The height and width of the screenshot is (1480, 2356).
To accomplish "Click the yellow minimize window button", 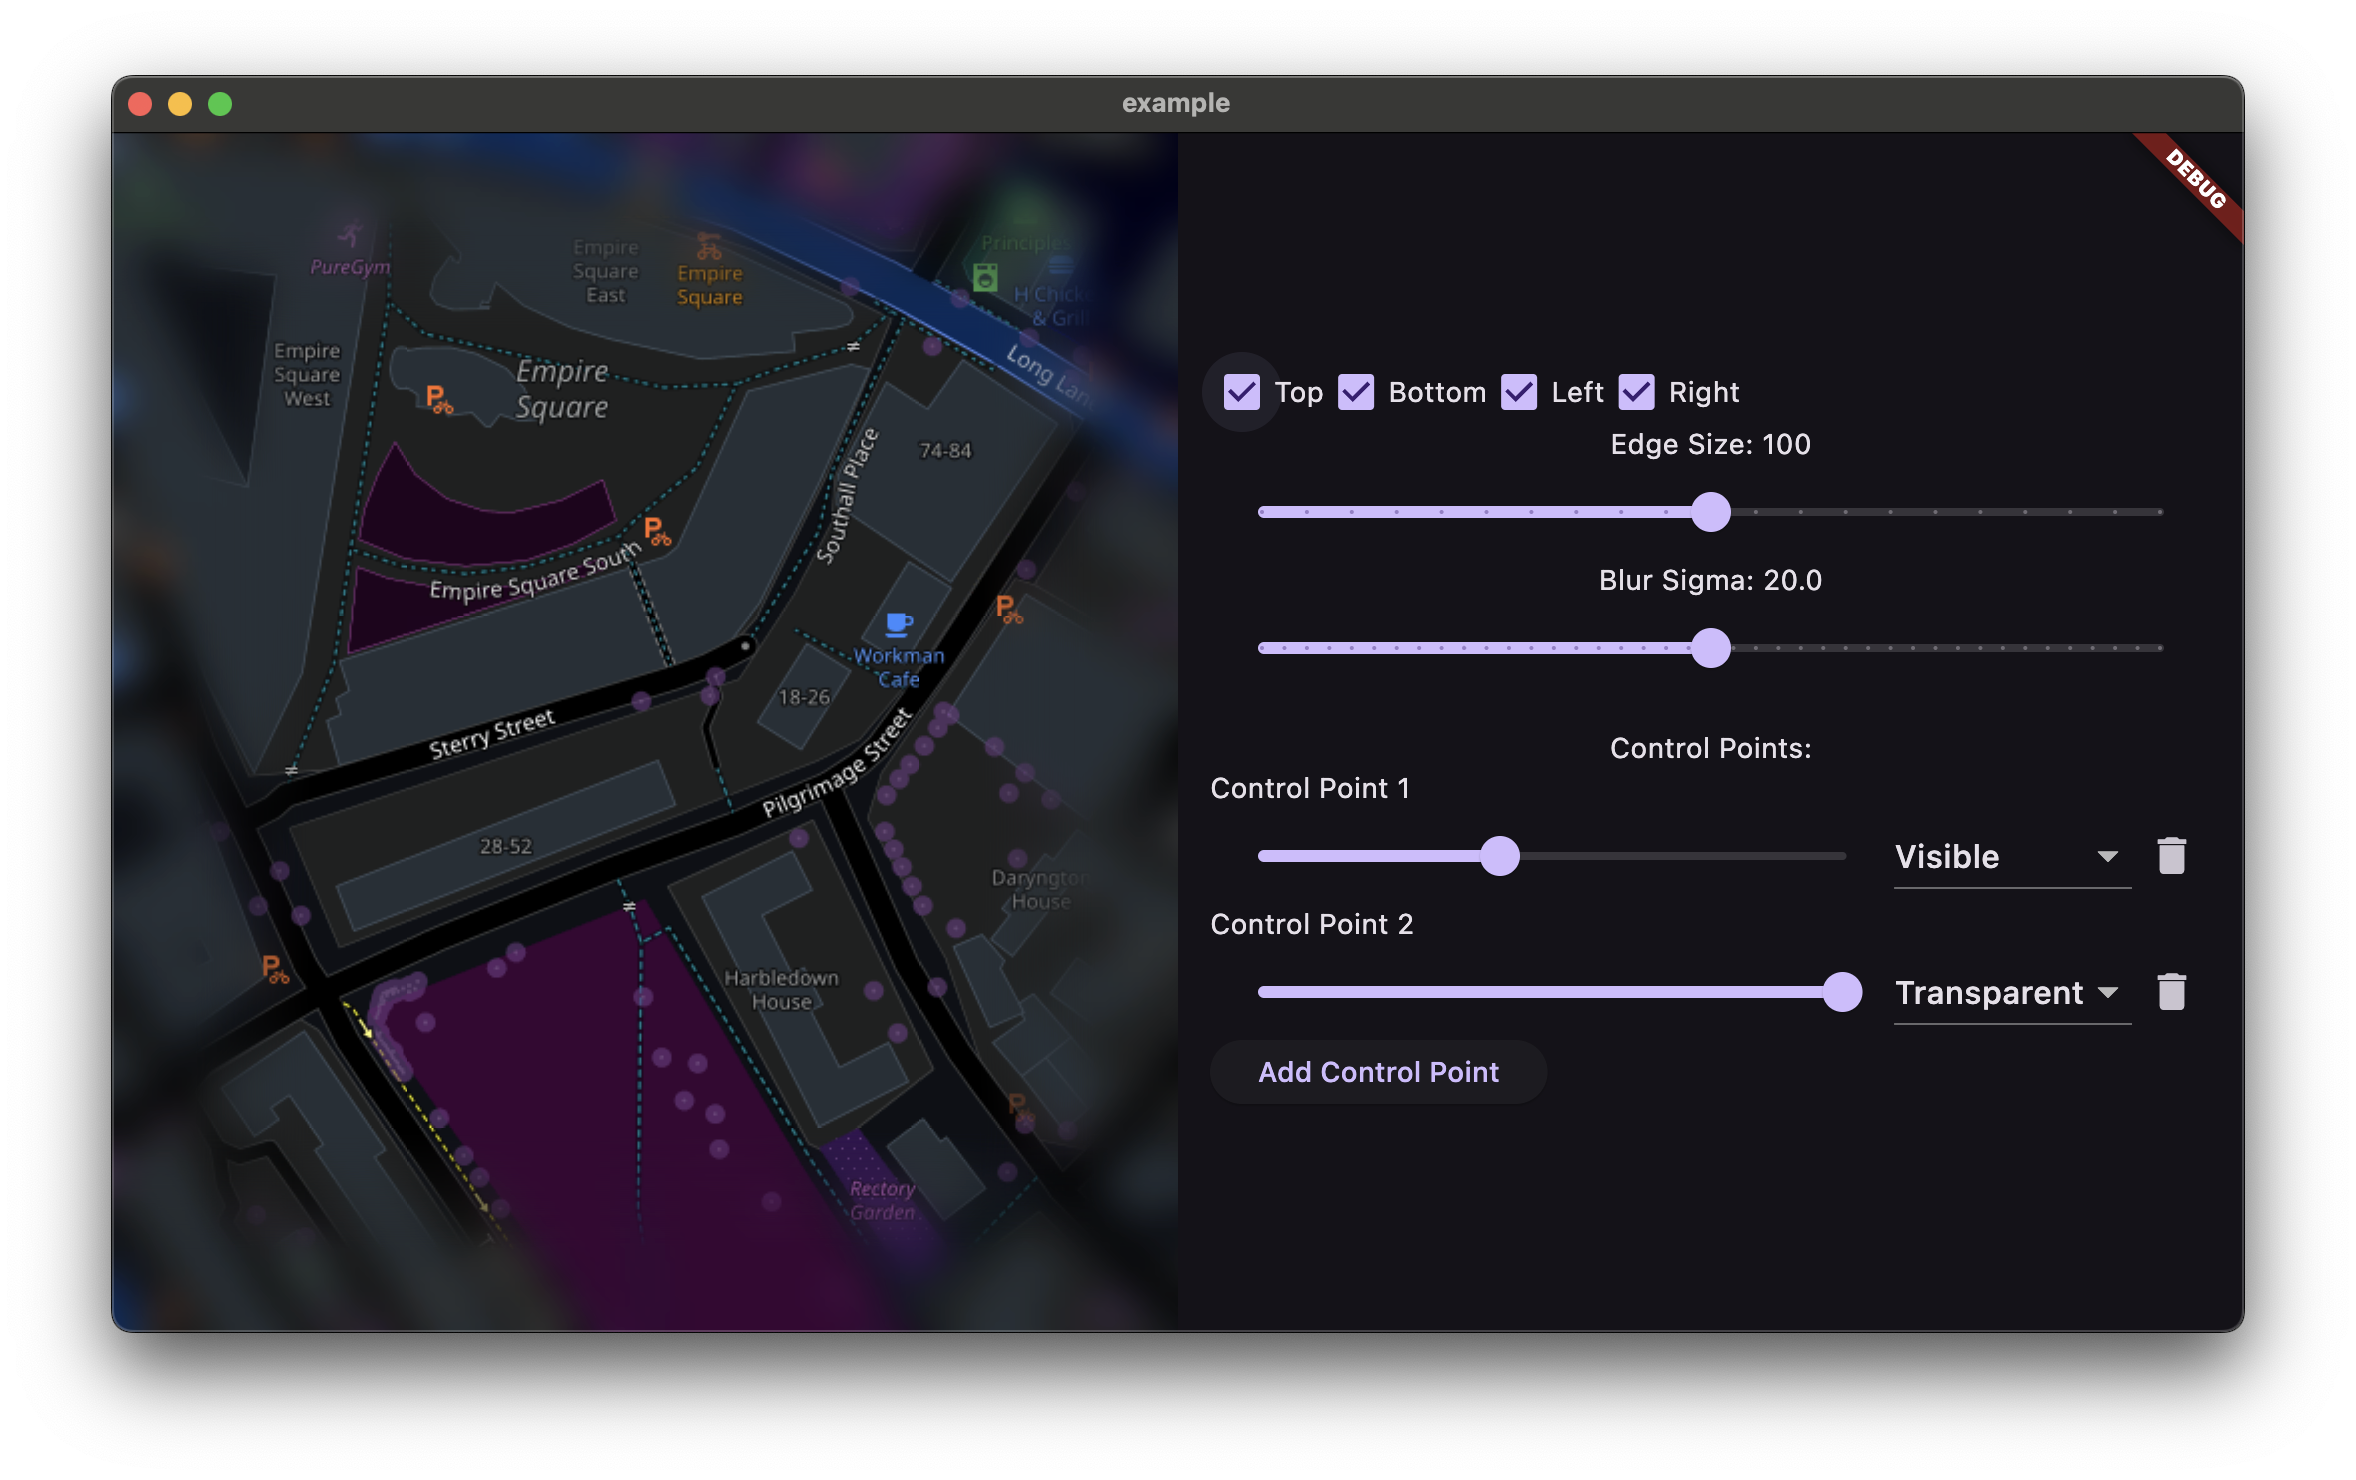I will 180,104.
